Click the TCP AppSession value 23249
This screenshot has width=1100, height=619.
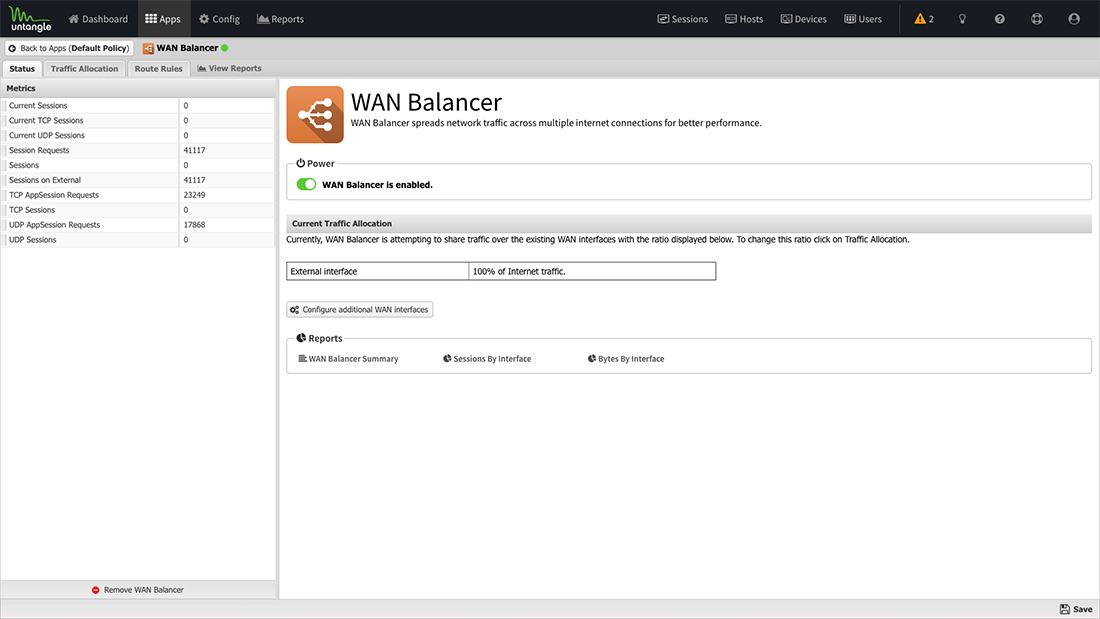click(194, 195)
